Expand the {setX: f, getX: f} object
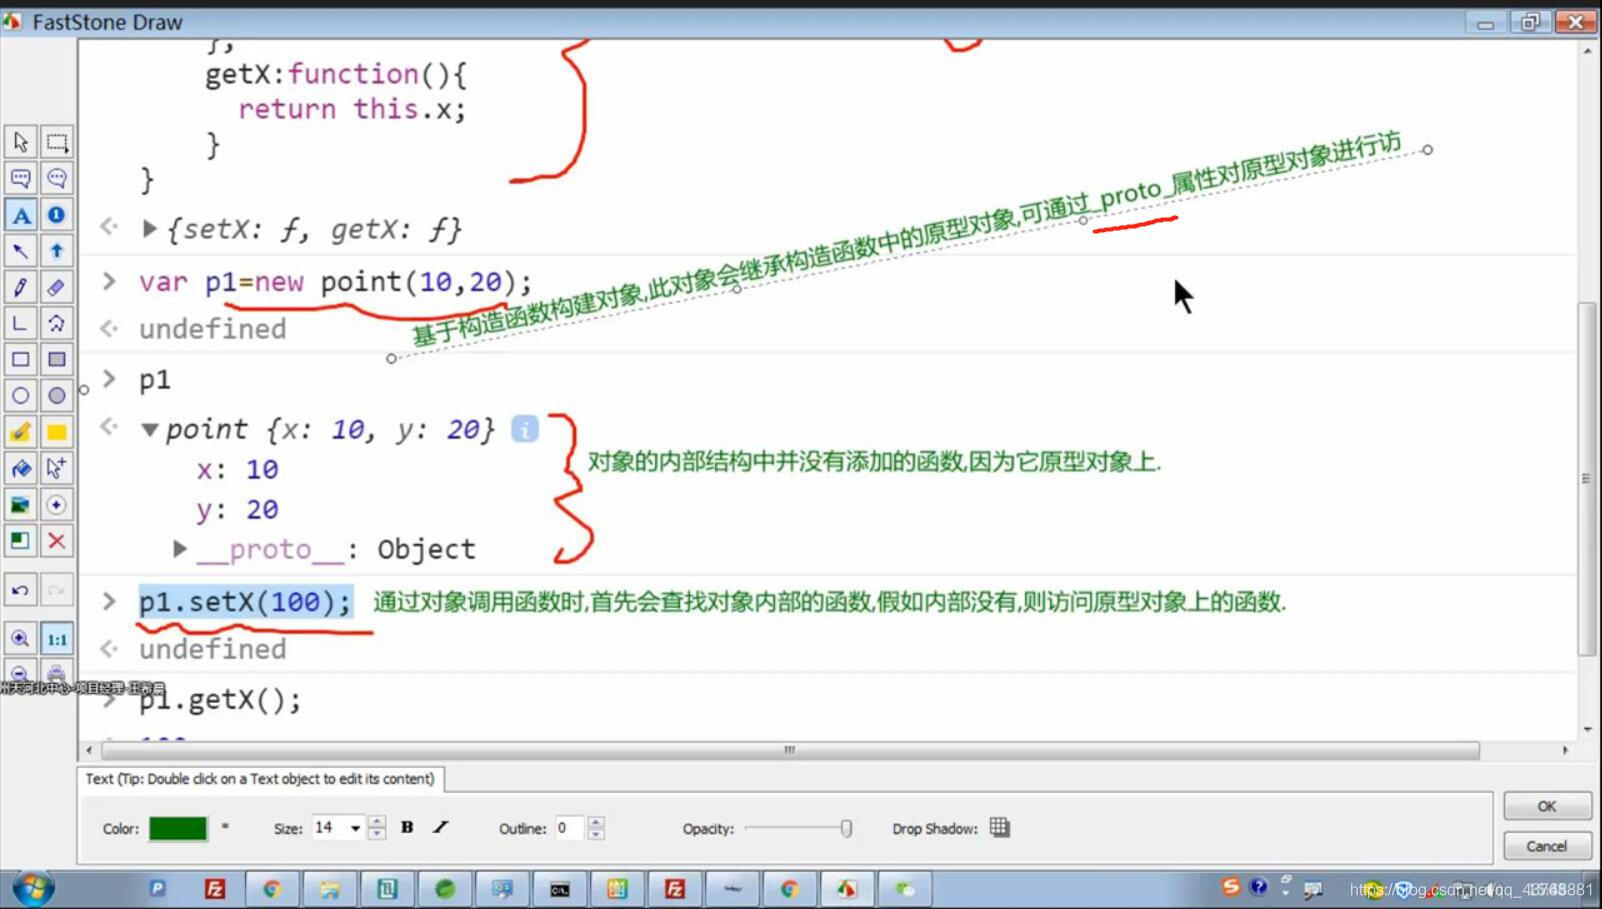Image resolution: width=1602 pixels, height=909 pixels. [149, 229]
